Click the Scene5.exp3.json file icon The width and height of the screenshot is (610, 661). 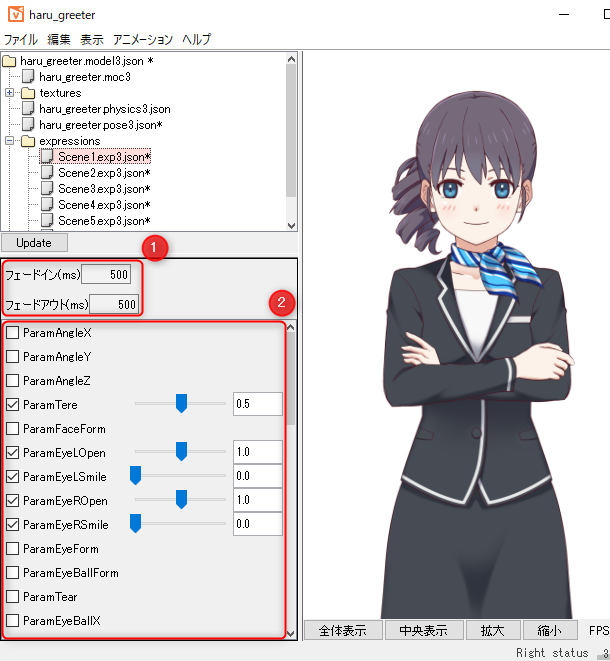pyautogui.click(x=47, y=220)
